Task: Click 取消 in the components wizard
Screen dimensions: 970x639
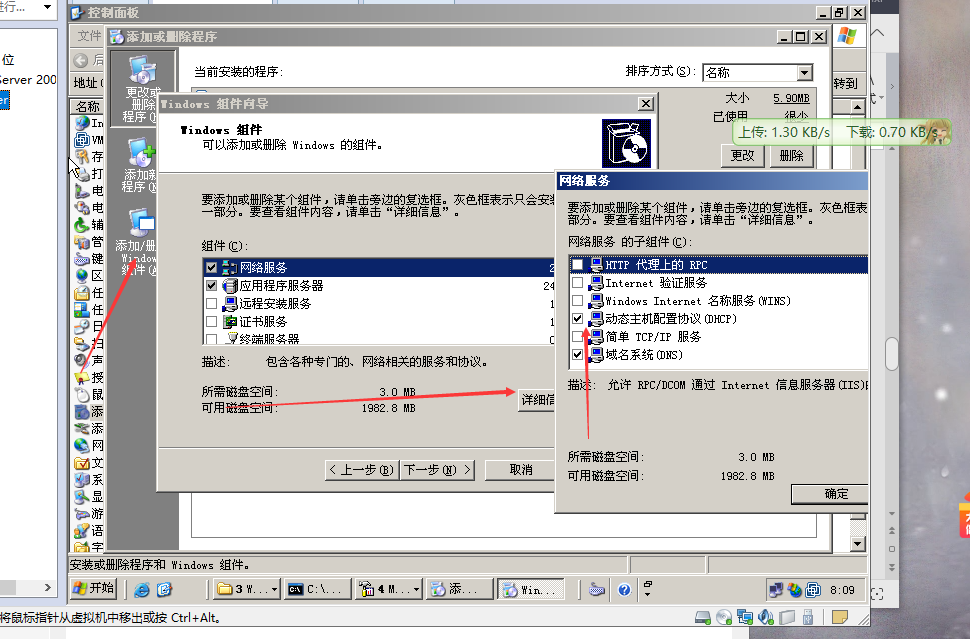Action: (x=520, y=470)
